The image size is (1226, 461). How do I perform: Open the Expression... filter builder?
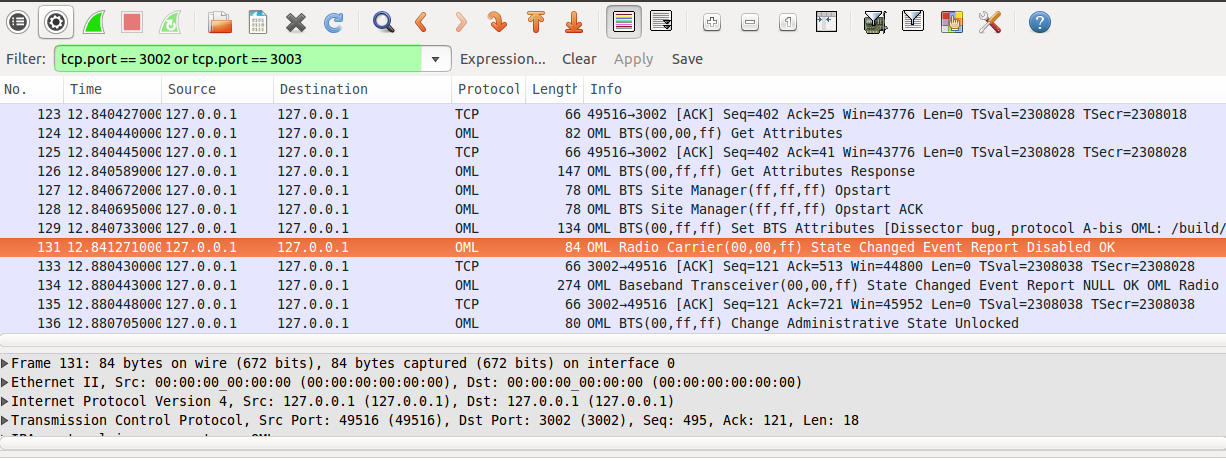[x=503, y=59]
